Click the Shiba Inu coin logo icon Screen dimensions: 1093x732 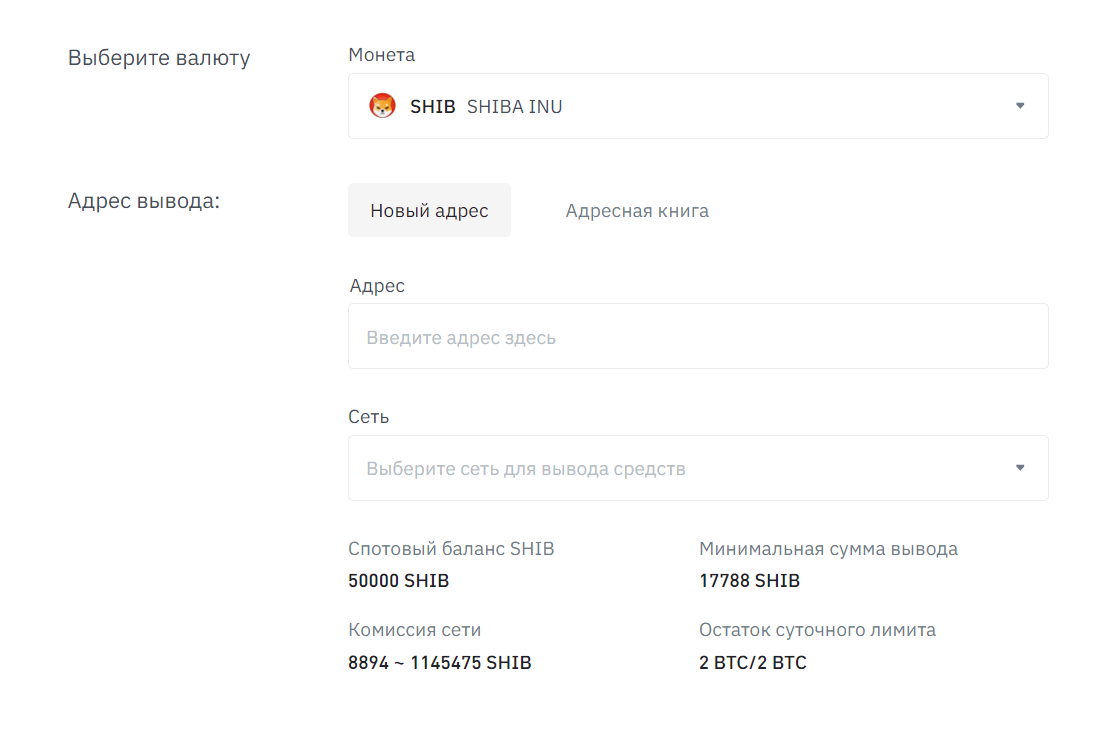(382, 106)
